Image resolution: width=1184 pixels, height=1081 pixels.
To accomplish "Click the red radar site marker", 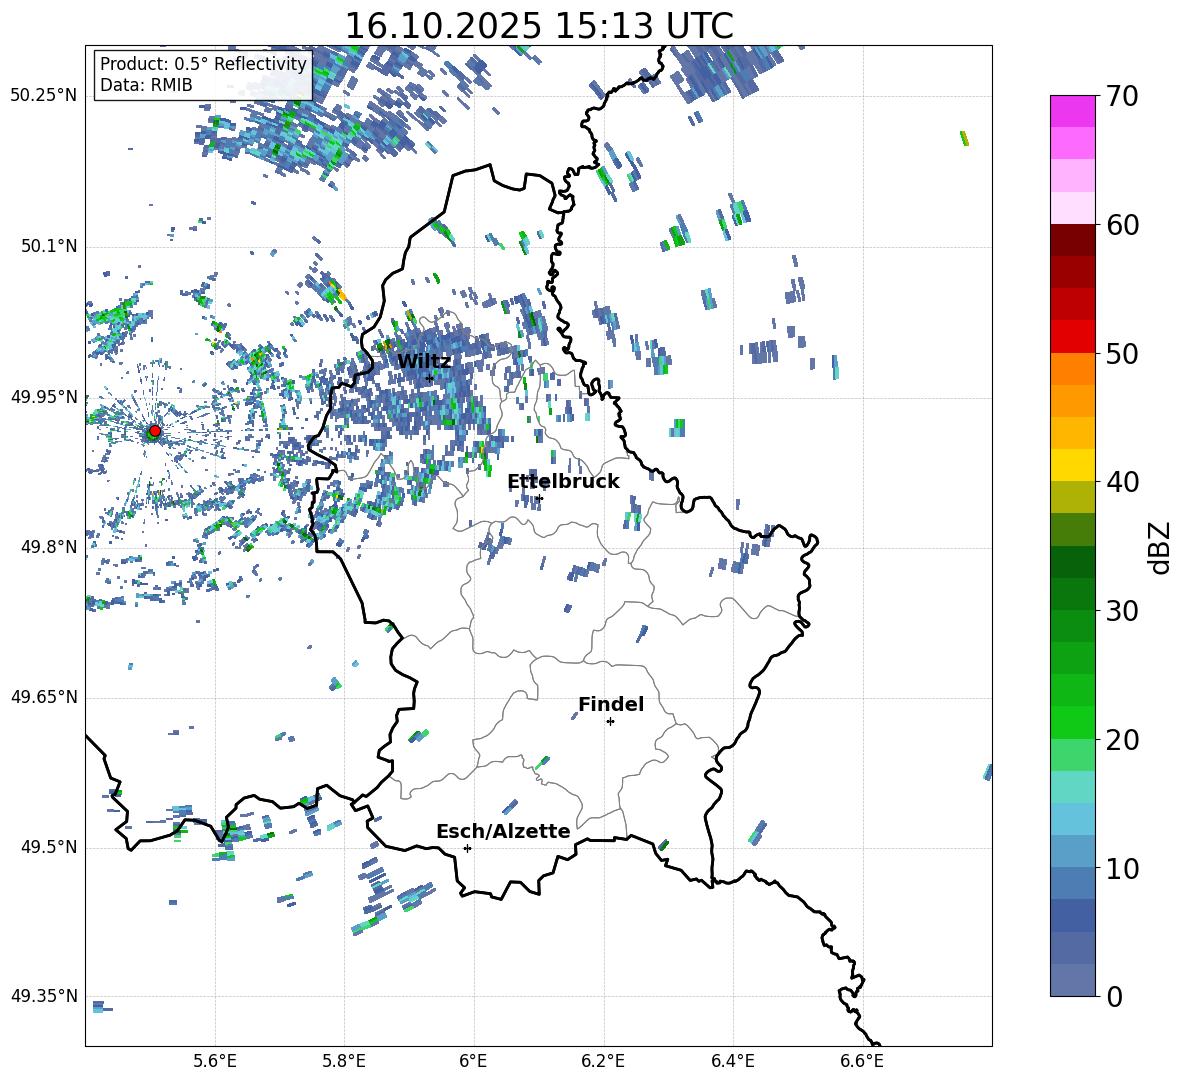I will coord(155,431).
